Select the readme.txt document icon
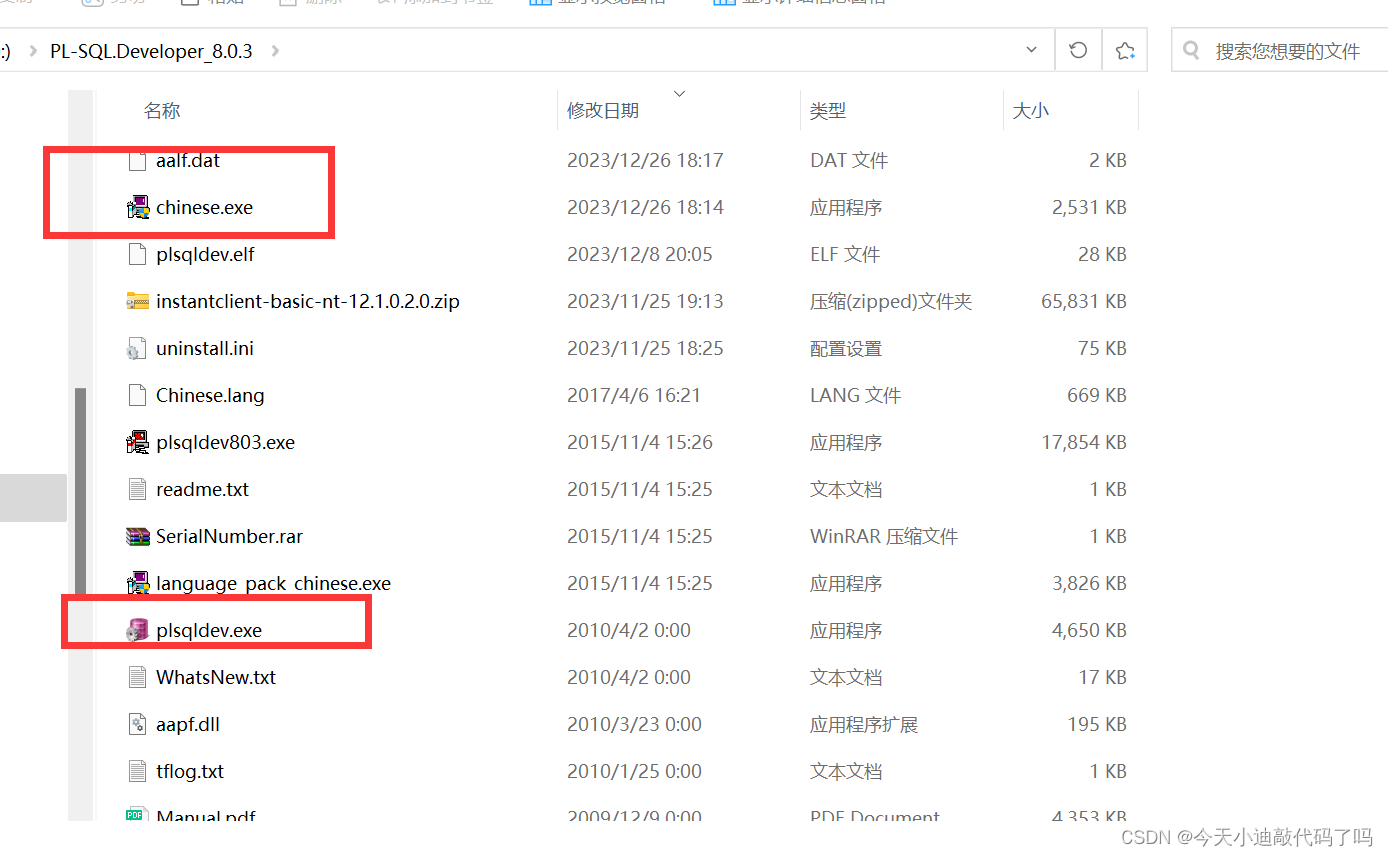This screenshot has width=1388, height=856. [x=137, y=489]
